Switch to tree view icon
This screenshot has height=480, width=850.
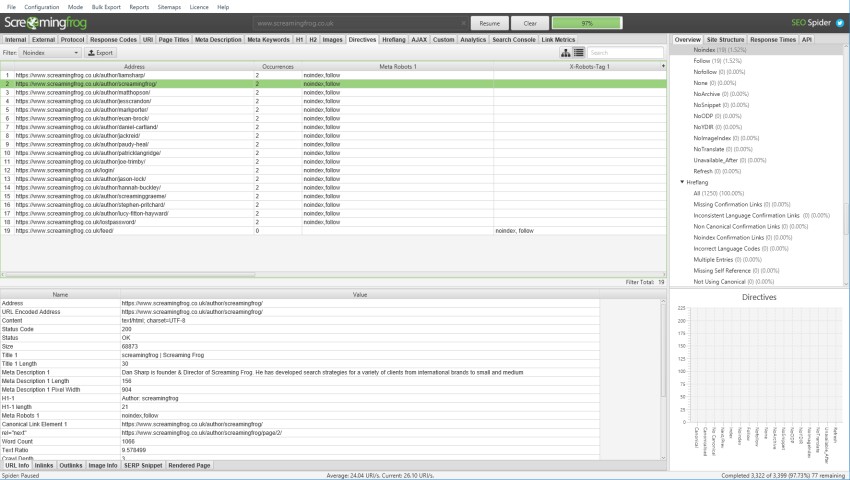click(x=565, y=53)
